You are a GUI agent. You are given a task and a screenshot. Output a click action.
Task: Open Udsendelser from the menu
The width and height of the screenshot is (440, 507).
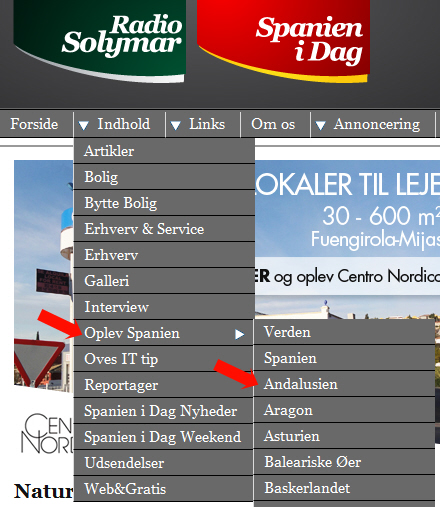point(163,463)
